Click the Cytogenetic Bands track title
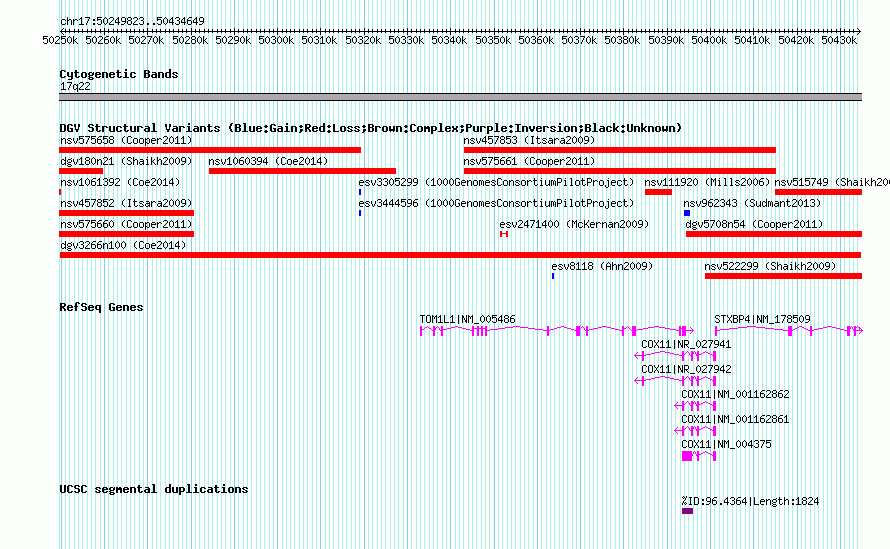The image size is (890, 549). (x=119, y=74)
